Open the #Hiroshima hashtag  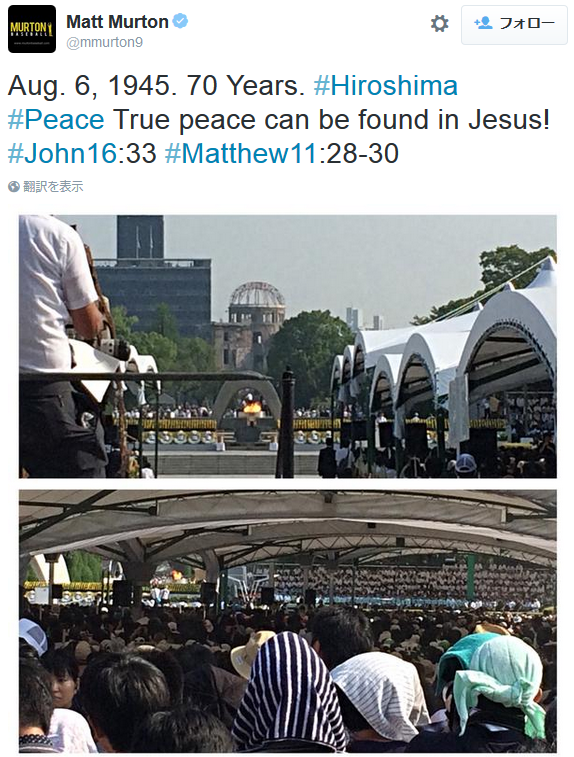pyautogui.click(x=385, y=85)
